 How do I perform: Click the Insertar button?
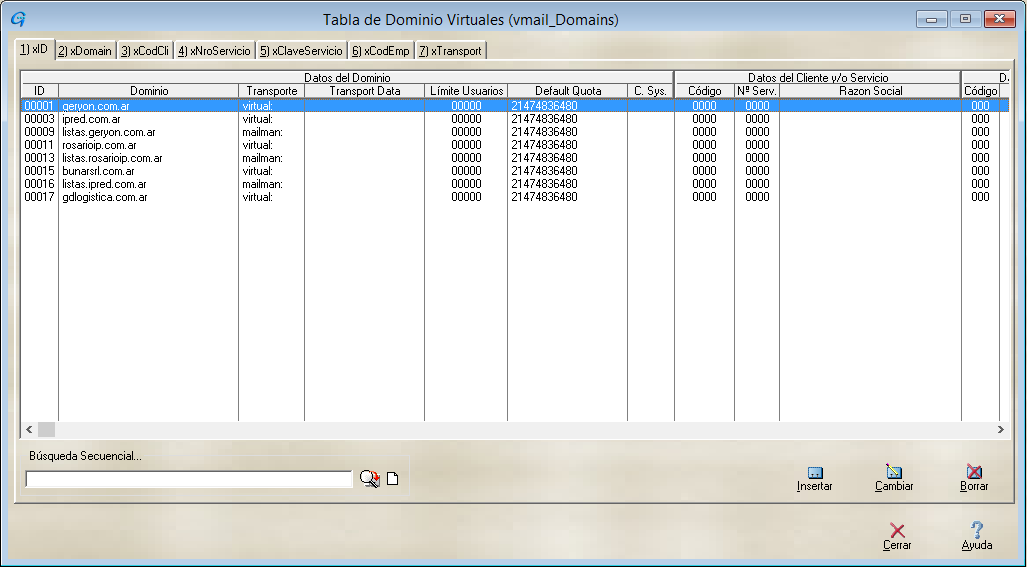tap(815, 479)
